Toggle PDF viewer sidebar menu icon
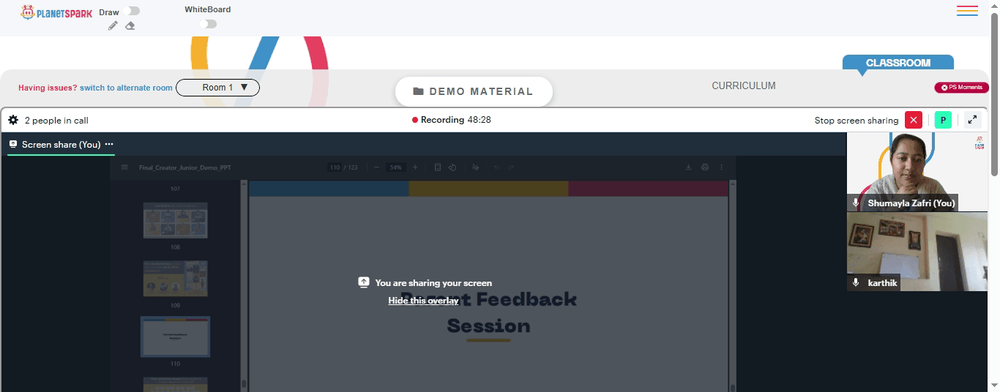1000x392 pixels. click(124, 167)
